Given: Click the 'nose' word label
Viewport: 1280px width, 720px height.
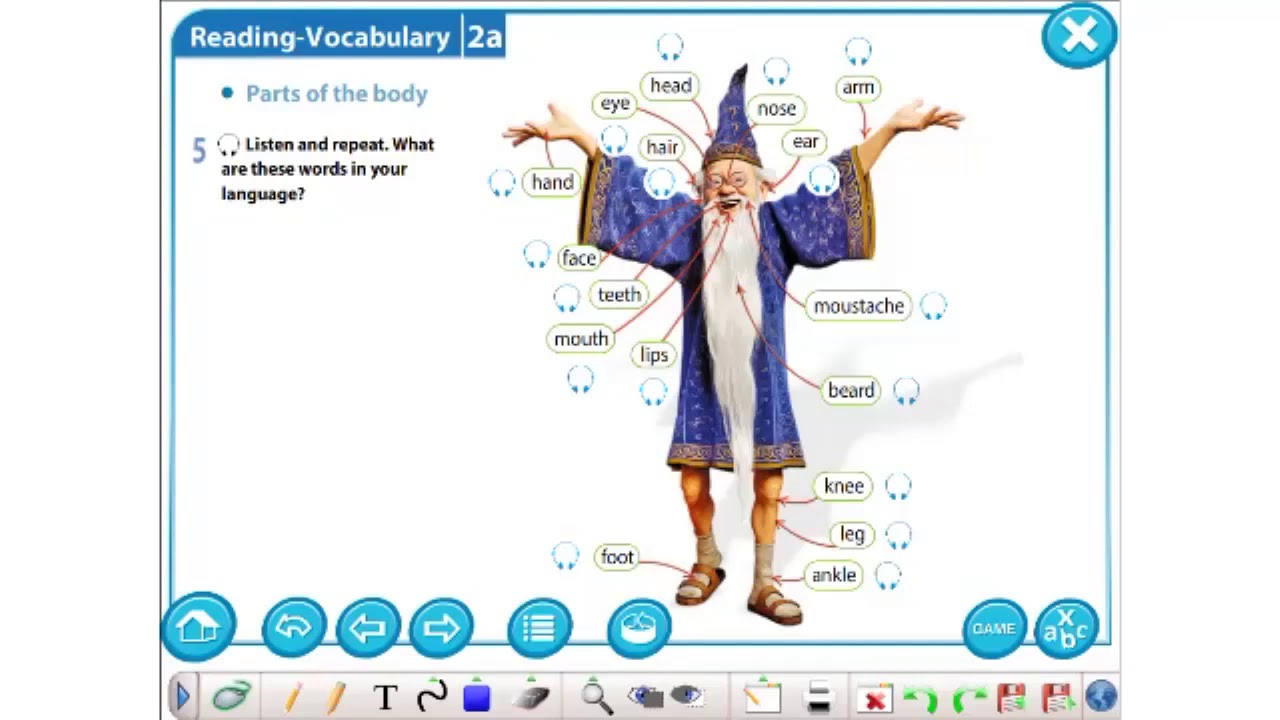Looking at the screenshot, I should pos(776,108).
